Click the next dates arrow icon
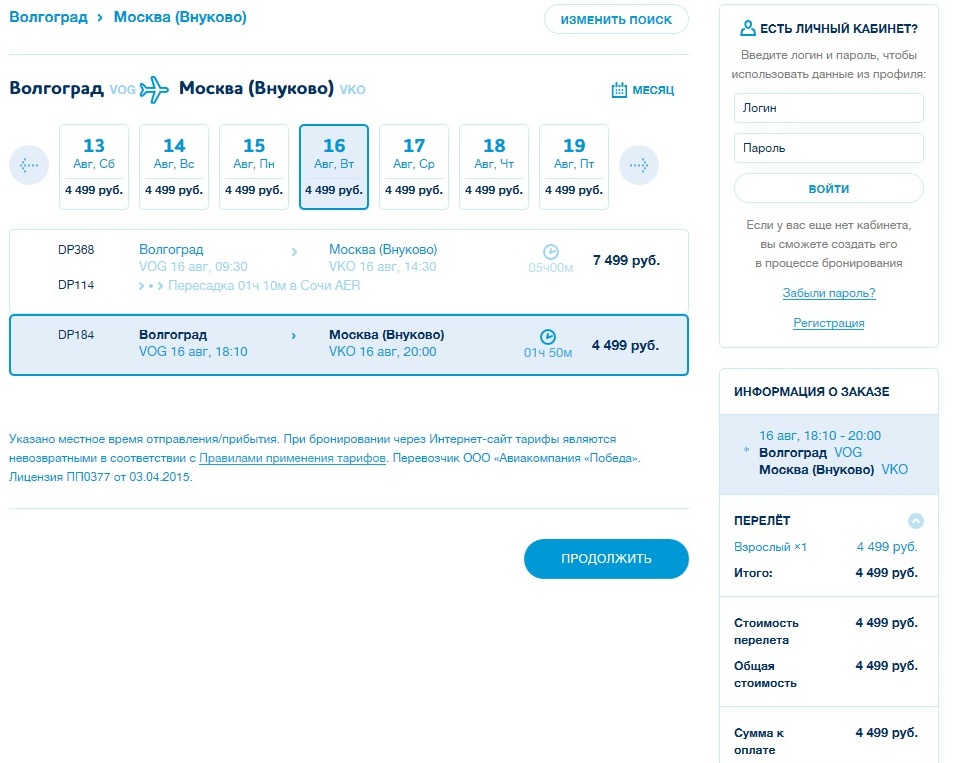The image size is (955, 763). pos(639,165)
